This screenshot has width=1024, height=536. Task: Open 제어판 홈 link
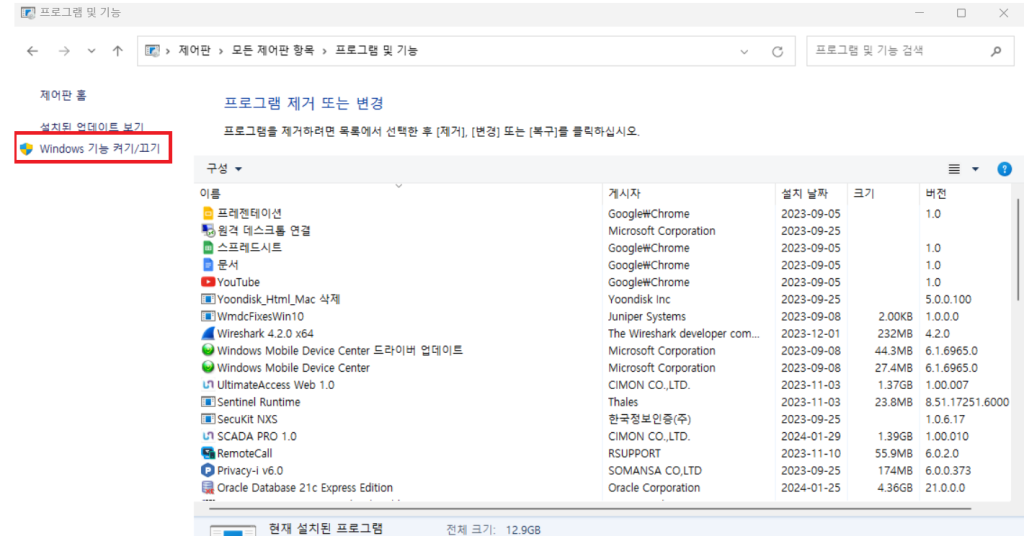pyautogui.click(x=63, y=95)
